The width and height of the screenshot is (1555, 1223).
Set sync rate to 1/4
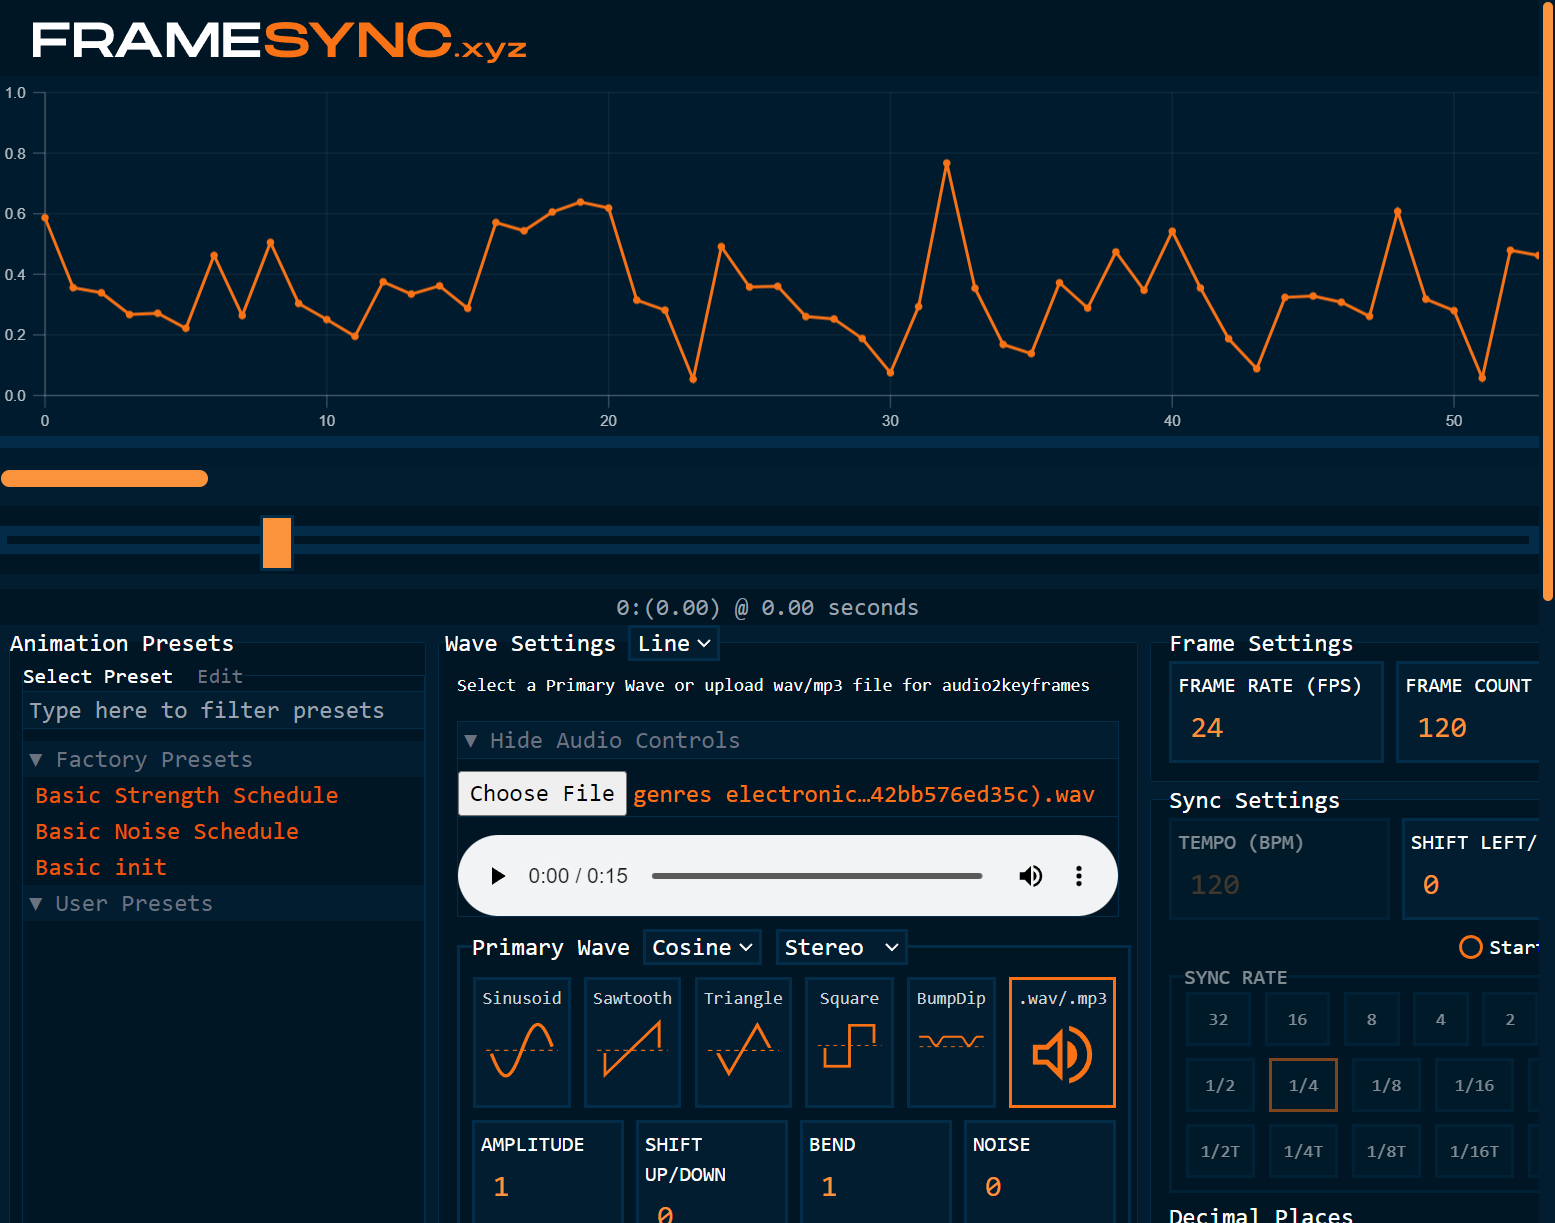pyautogui.click(x=1303, y=1085)
